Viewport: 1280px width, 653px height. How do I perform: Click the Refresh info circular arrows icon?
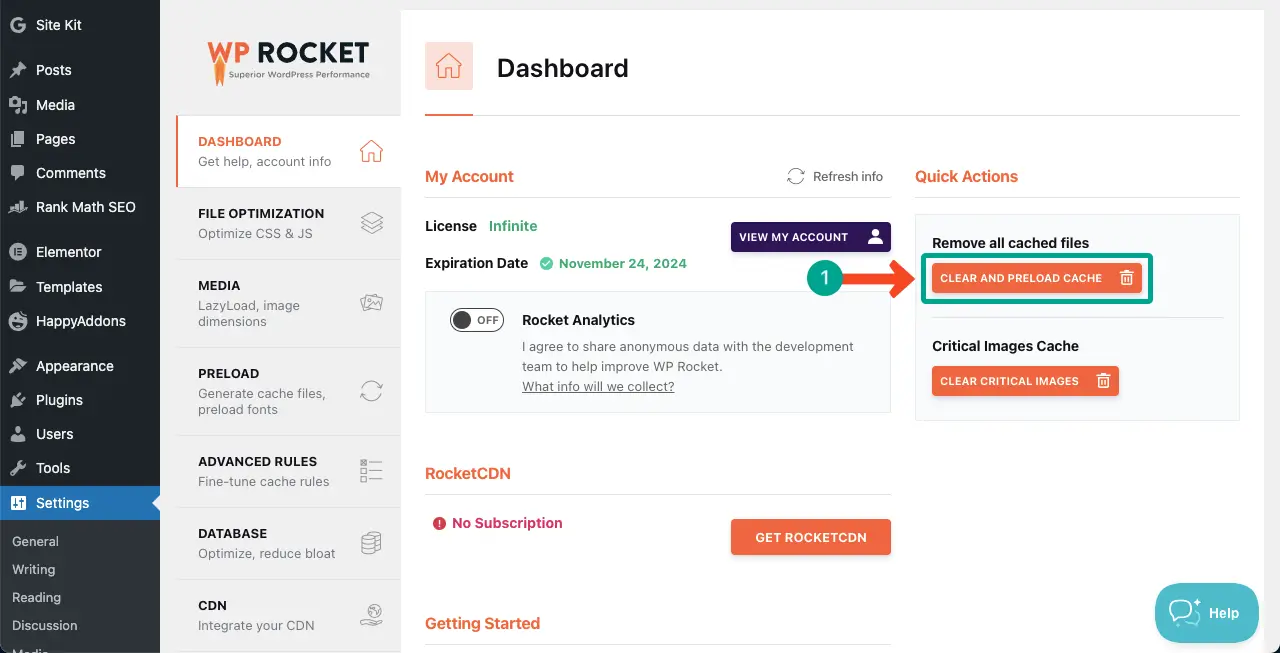pyautogui.click(x=796, y=176)
